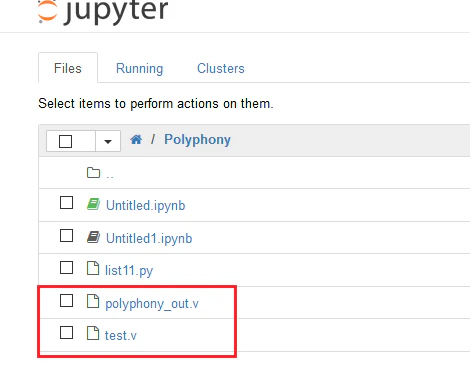Click the gray notebook icon of Untitled1.ipynb
Viewport: 470px width, 372px height.
click(x=93, y=237)
